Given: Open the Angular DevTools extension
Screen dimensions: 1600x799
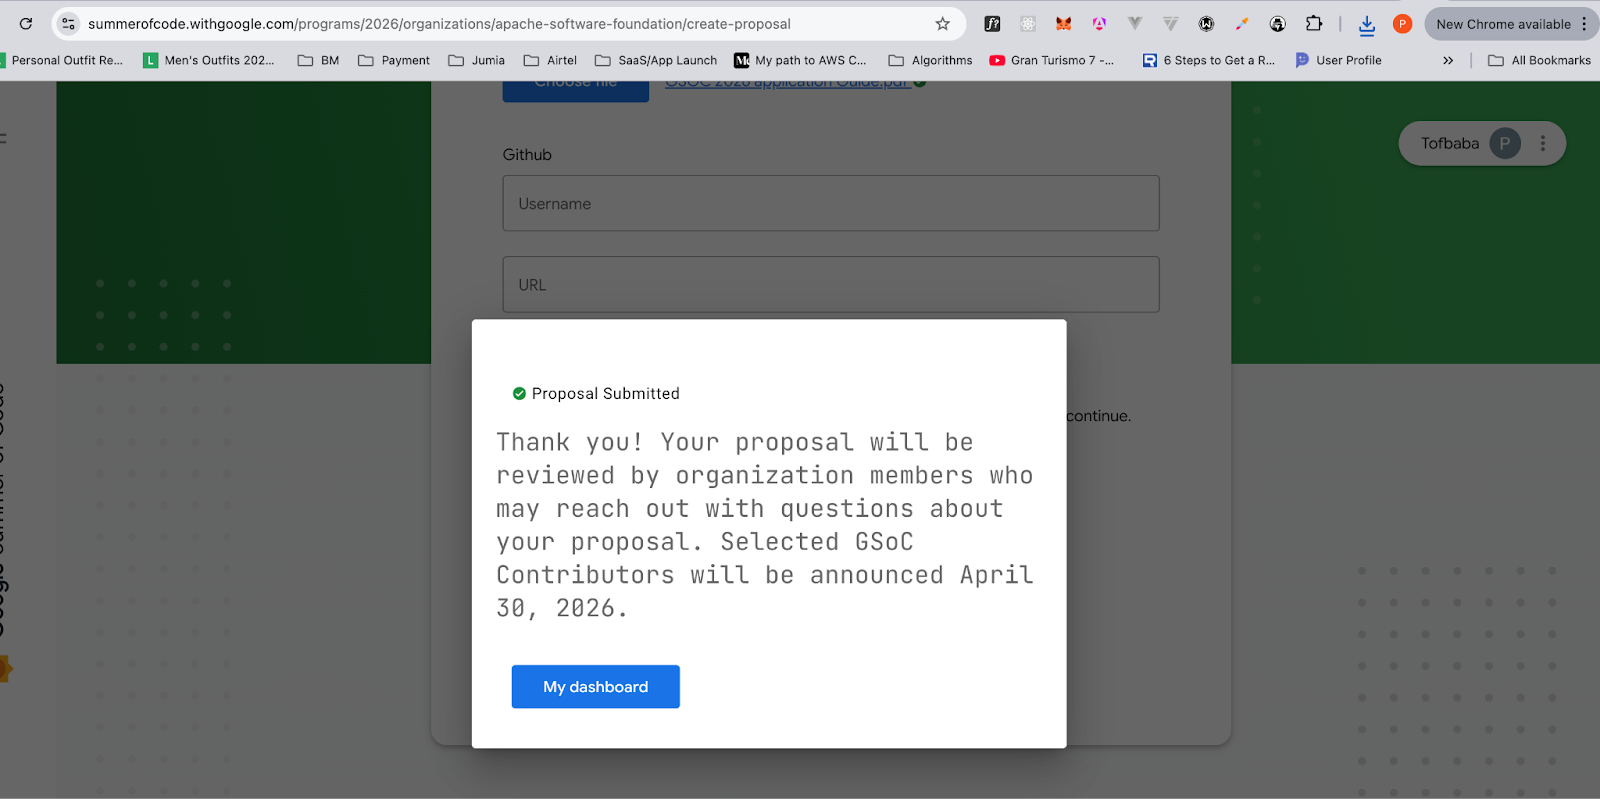Looking at the screenshot, I should (x=1099, y=24).
